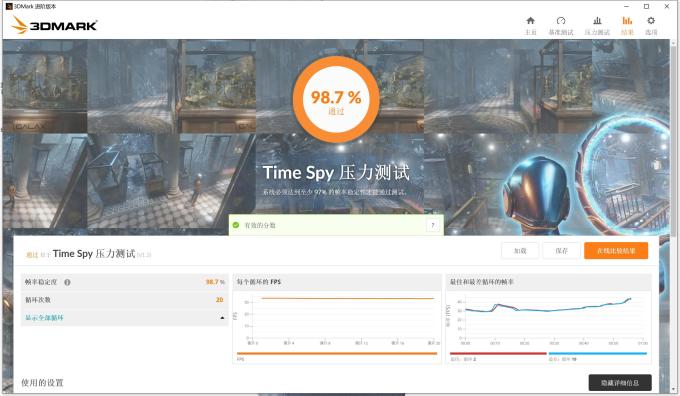
Task: Maximize the 3DMark window
Action: (x=647, y=6)
